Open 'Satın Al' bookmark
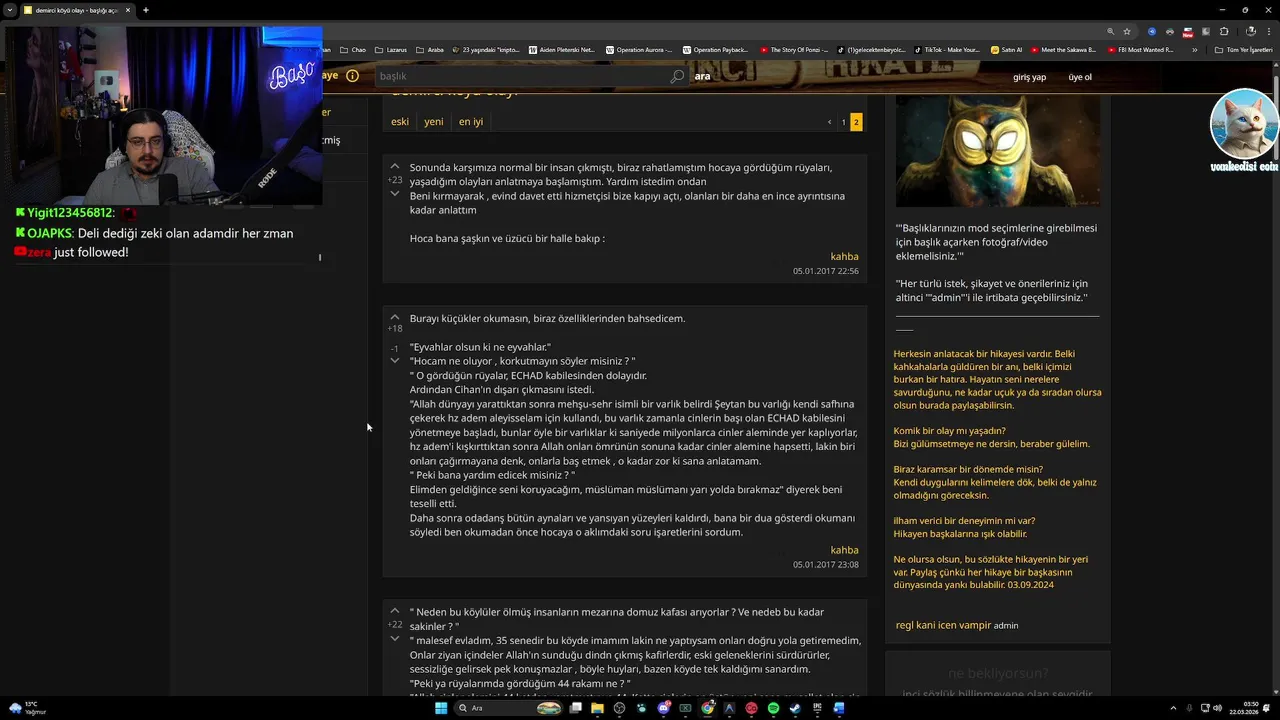This screenshot has height=720, width=1280. pyautogui.click(x=1006, y=49)
